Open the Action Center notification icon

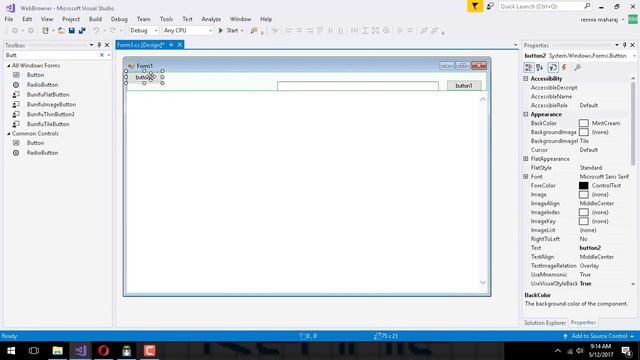tap(627, 351)
